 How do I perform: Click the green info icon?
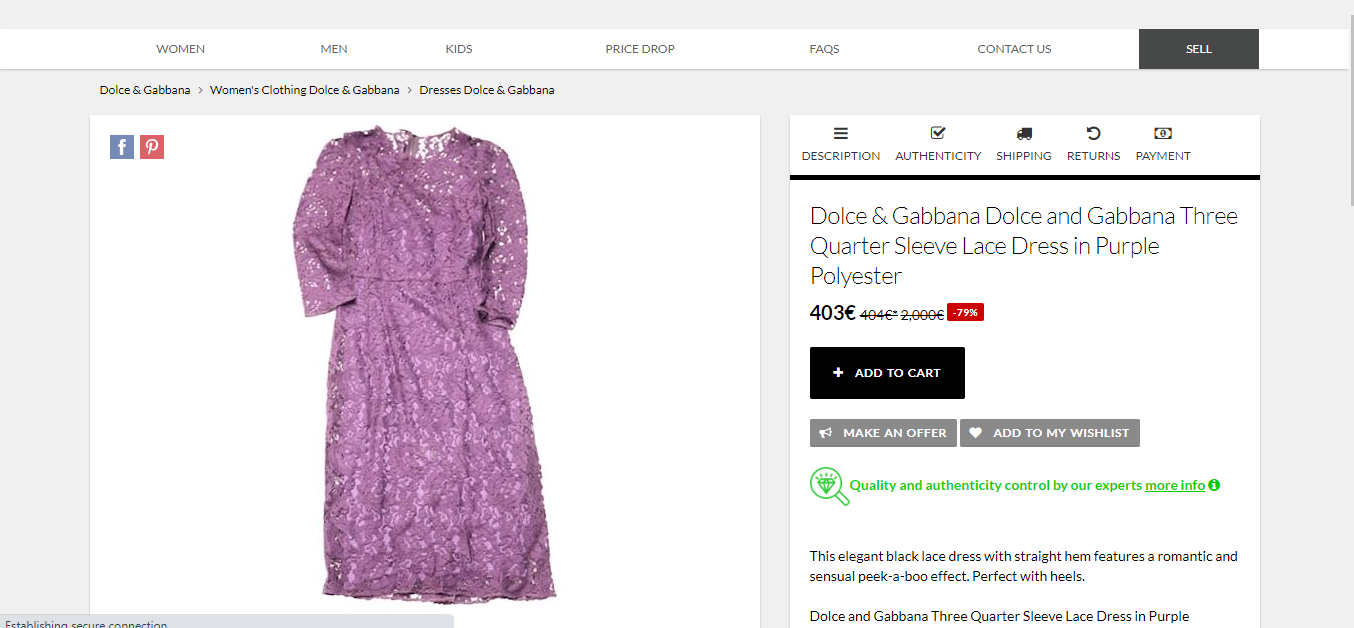pyautogui.click(x=1214, y=485)
